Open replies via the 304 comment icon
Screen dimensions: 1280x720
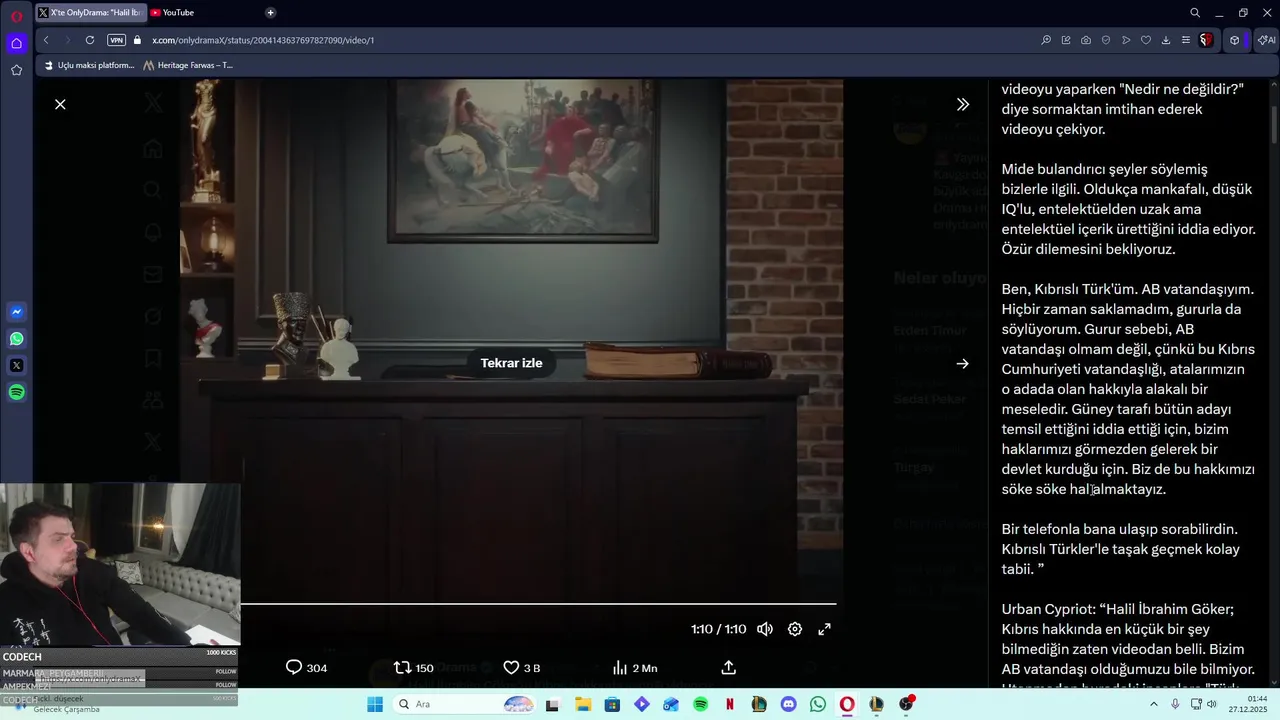pos(306,667)
